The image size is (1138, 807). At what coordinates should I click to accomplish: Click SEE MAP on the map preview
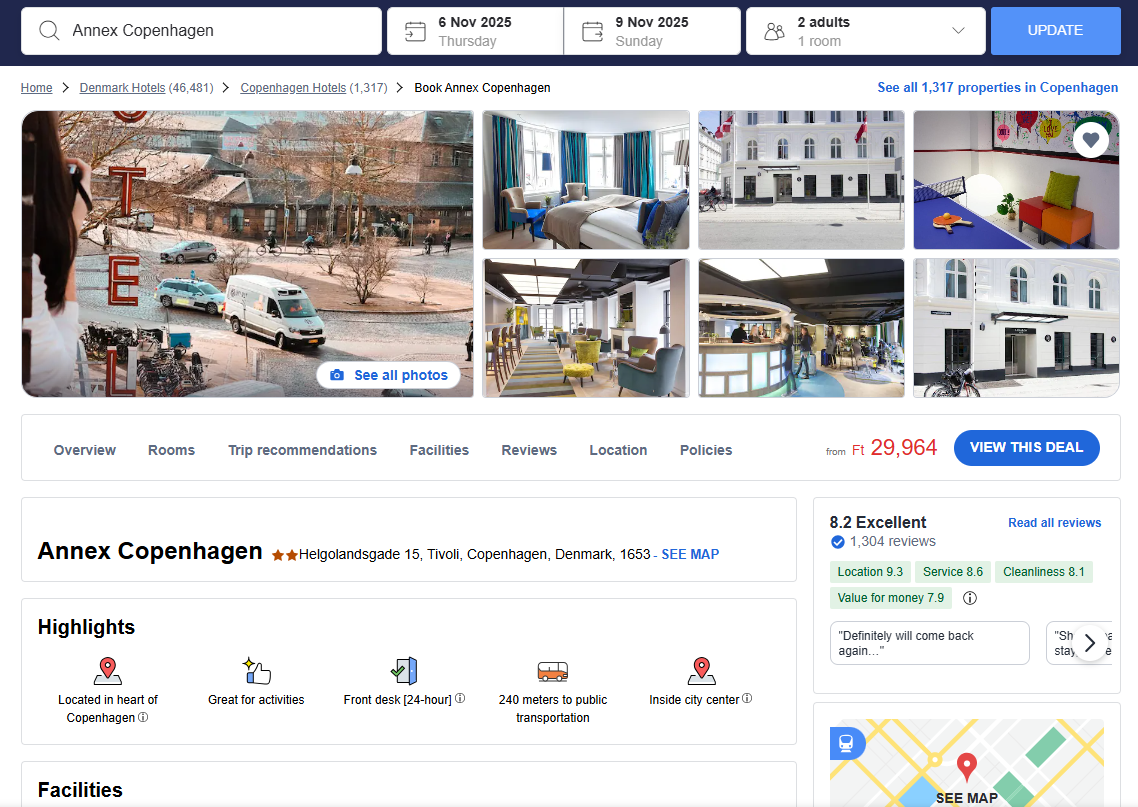pos(967,798)
